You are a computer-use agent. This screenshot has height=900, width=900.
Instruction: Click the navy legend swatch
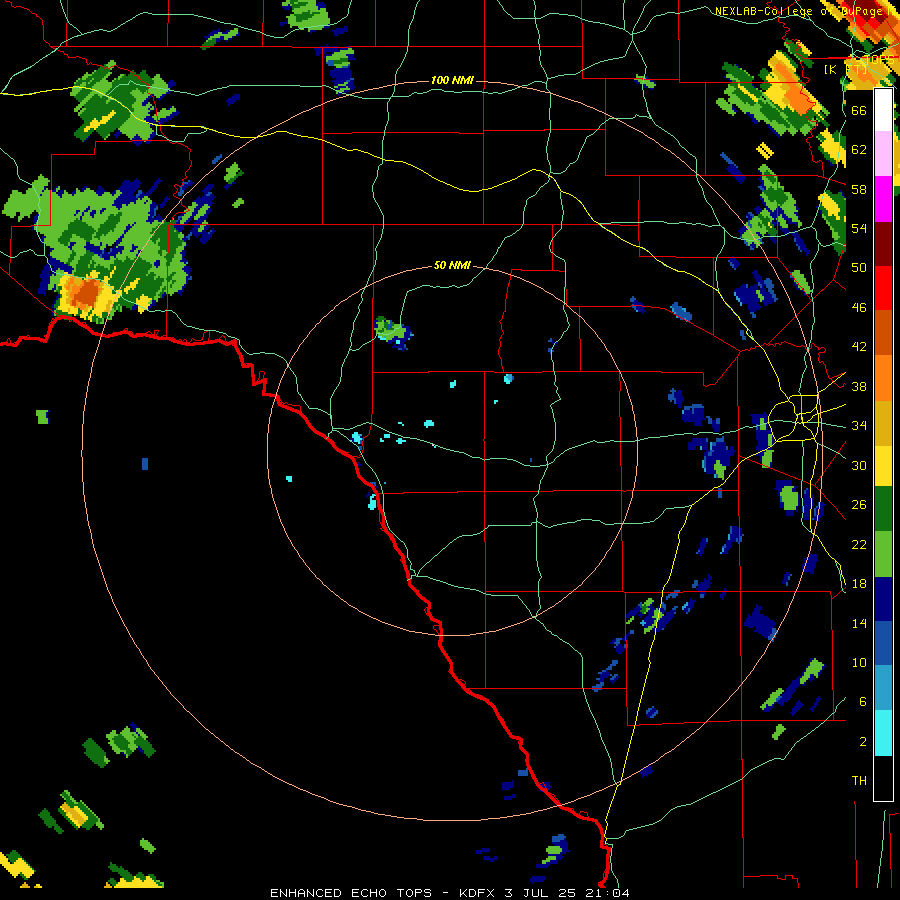pyautogui.click(x=883, y=599)
